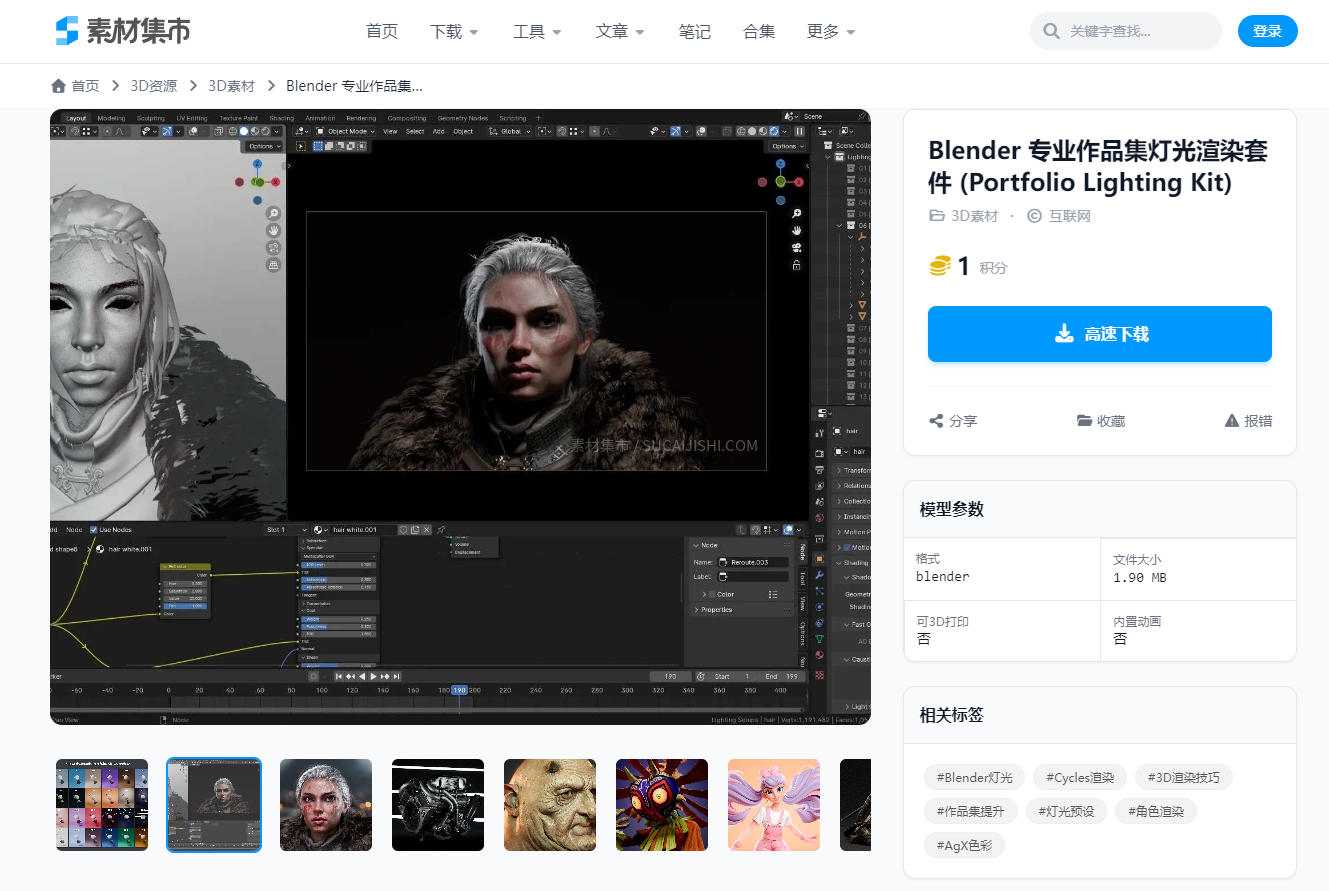Click the 高速下载 download button
This screenshot has height=891, width=1329.
click(1099, 334)
